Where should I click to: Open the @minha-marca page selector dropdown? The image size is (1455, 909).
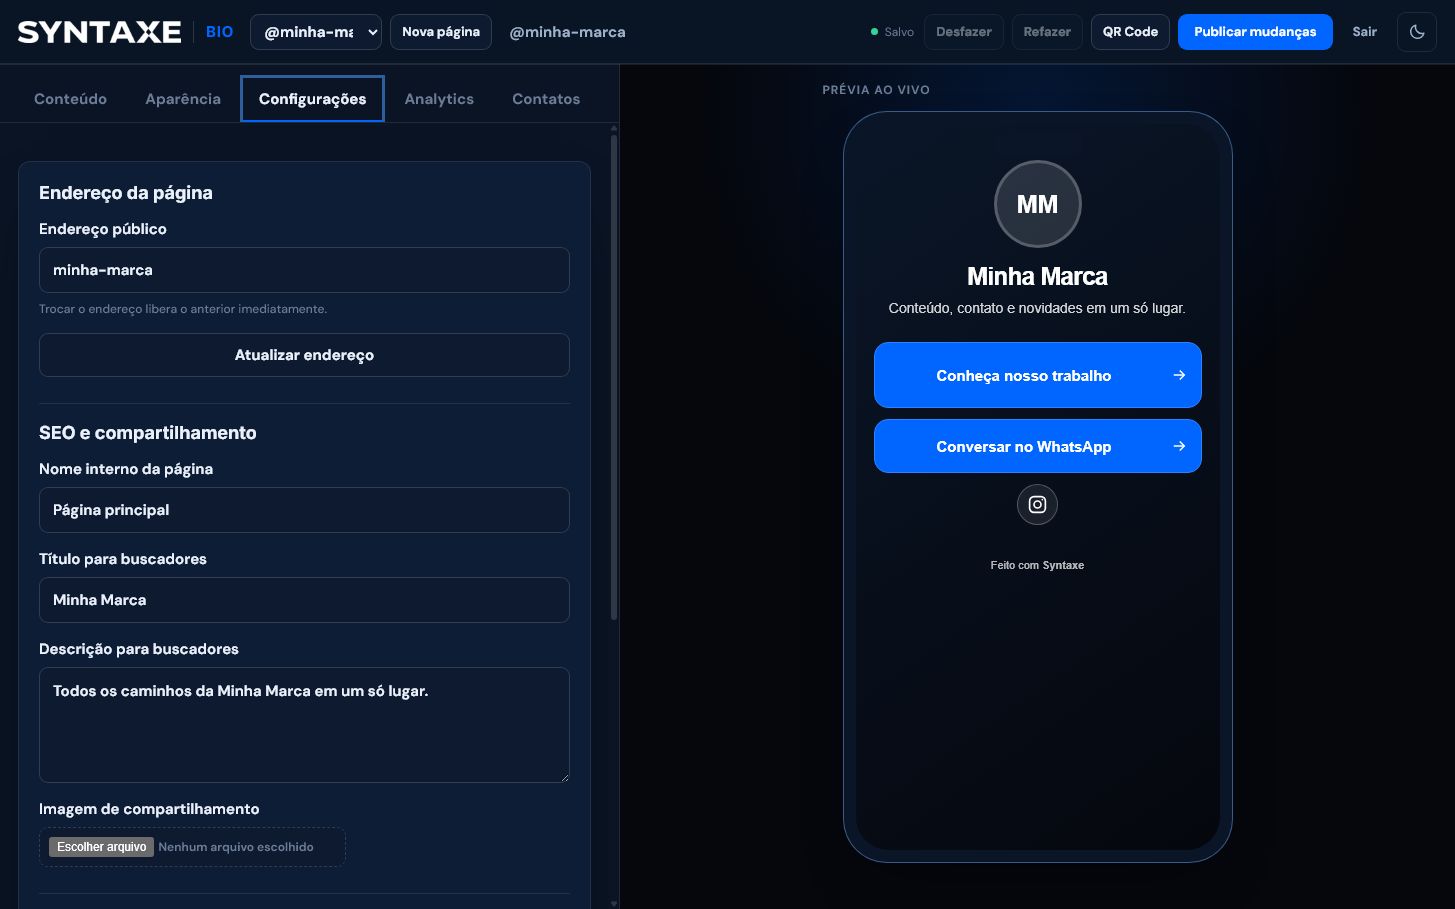[x=316, y=32]
